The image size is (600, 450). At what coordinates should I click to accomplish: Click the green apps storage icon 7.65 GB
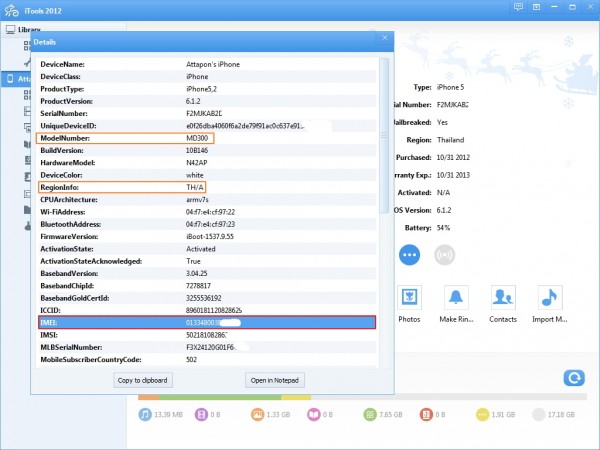(x=370, y=414)
